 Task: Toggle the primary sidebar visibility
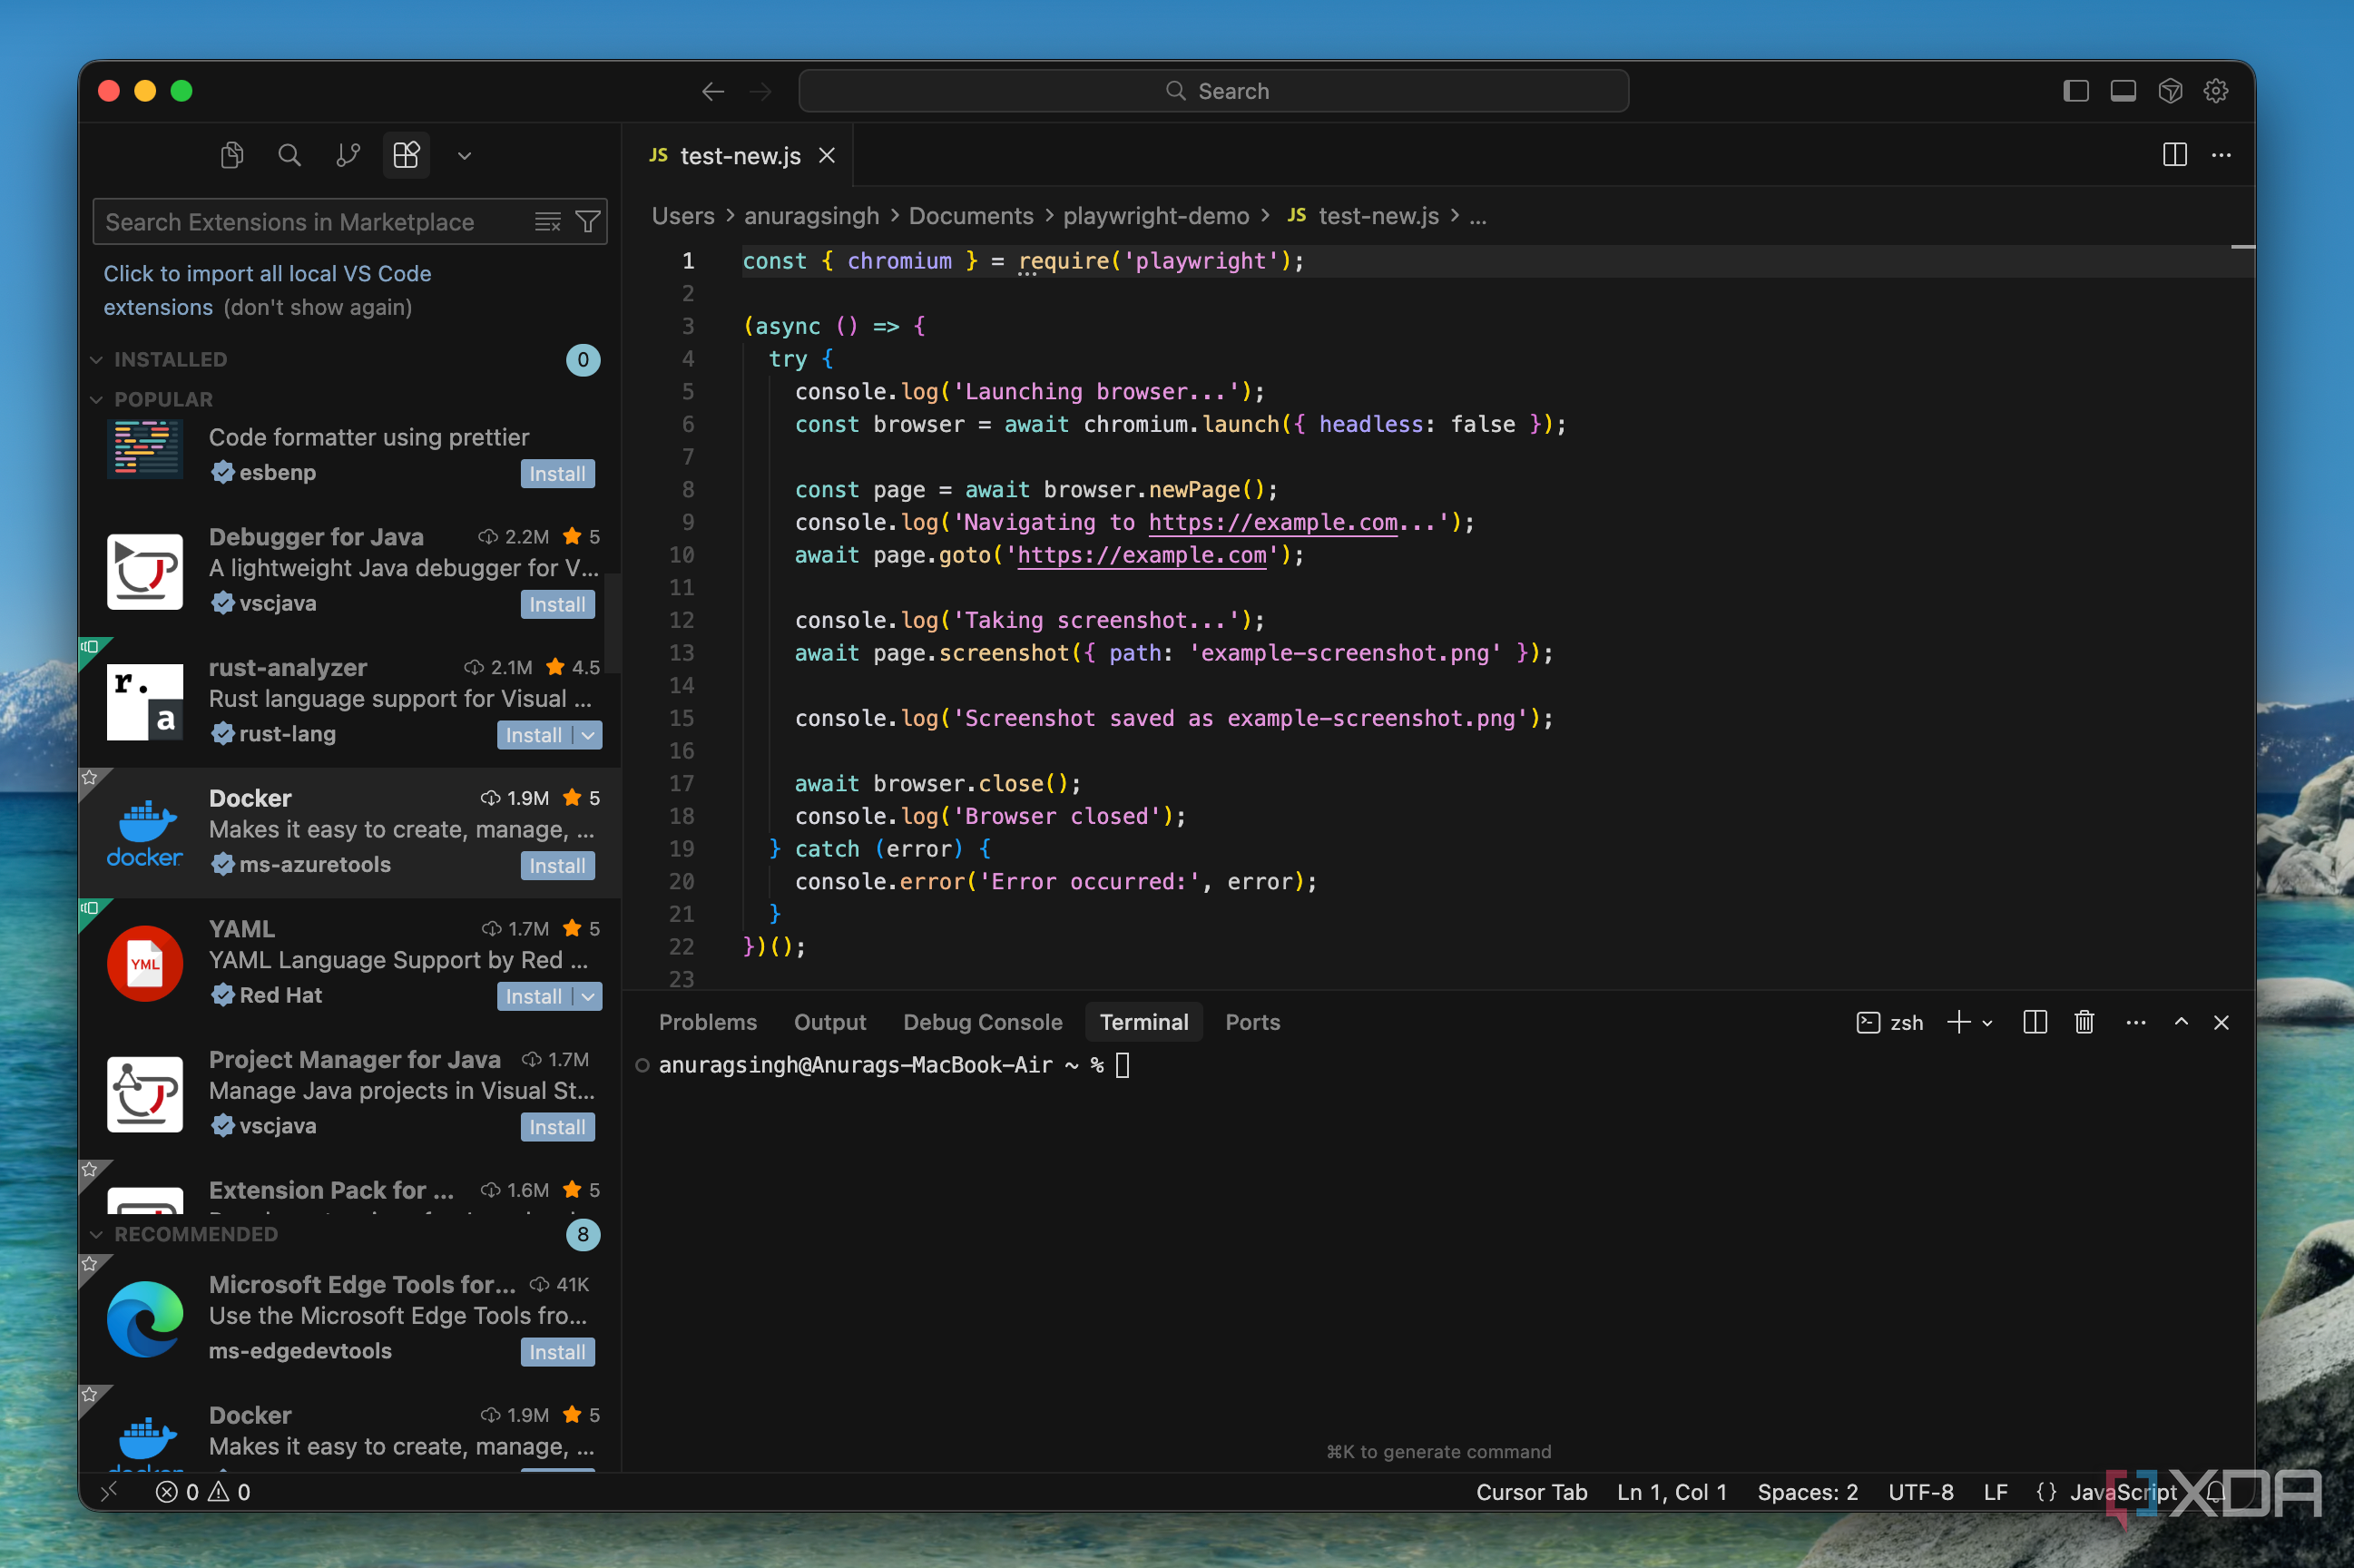click(x=2076, y=91)
